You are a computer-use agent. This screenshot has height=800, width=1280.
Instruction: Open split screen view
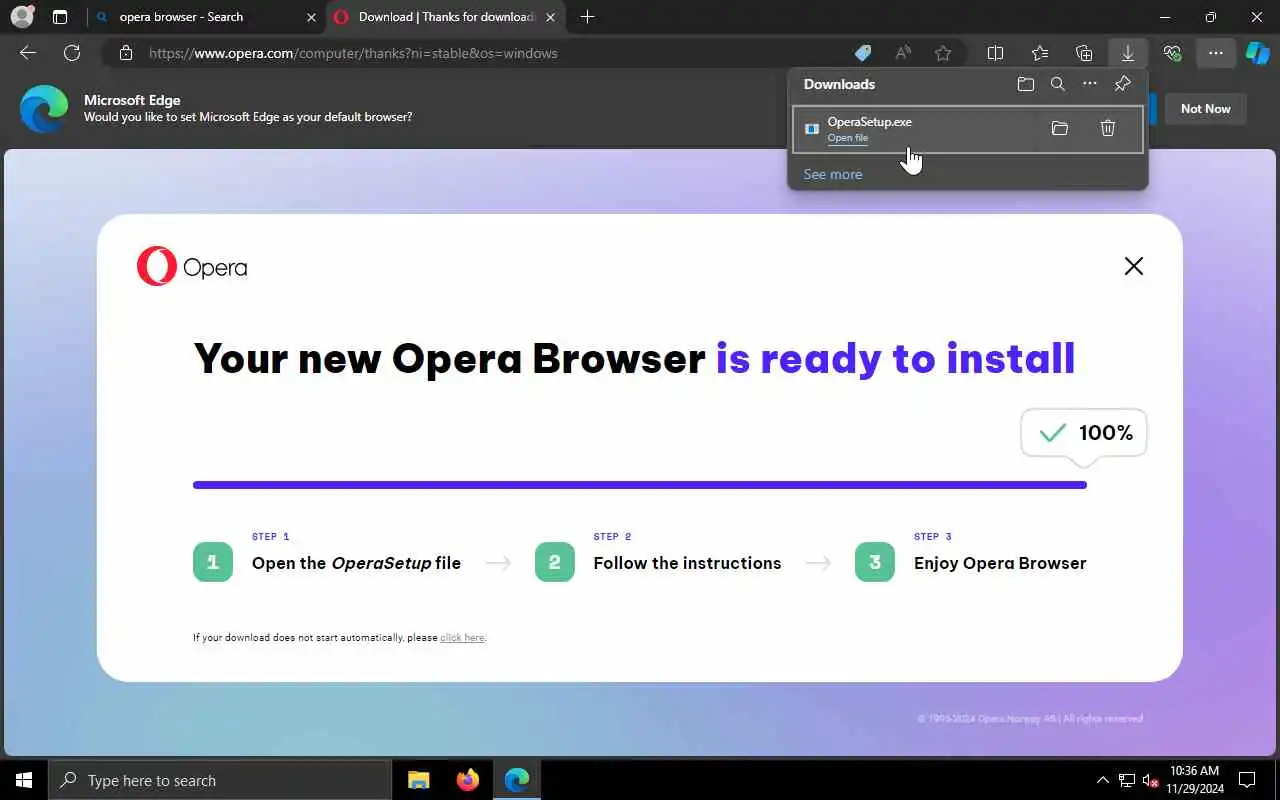point(996,53)
